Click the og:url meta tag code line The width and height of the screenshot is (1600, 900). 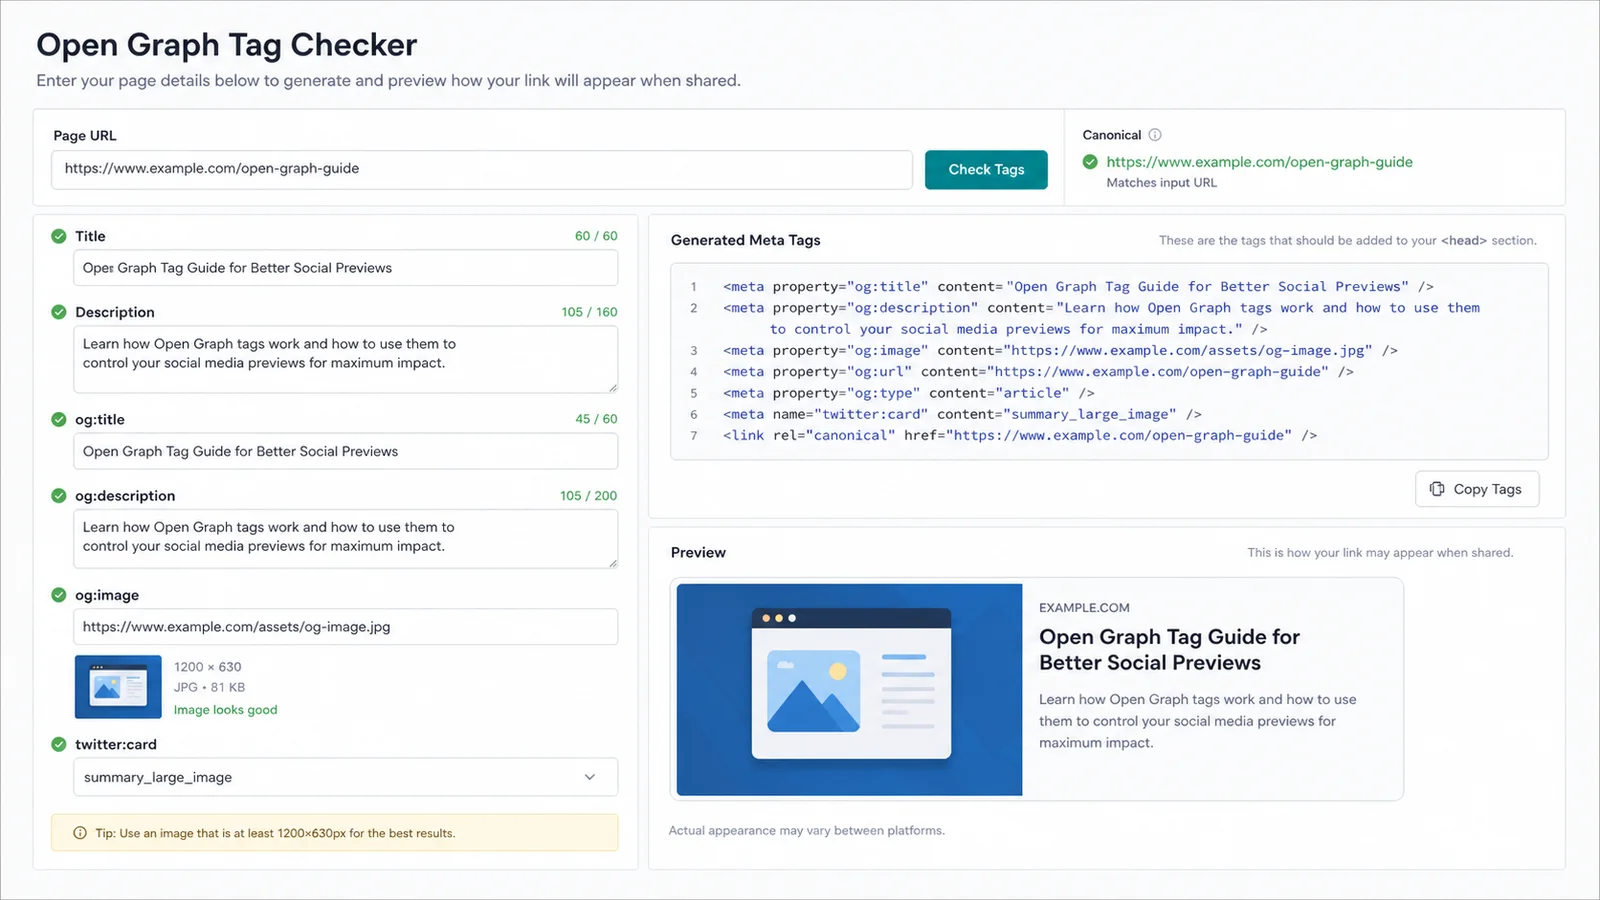click(1038, 372)
